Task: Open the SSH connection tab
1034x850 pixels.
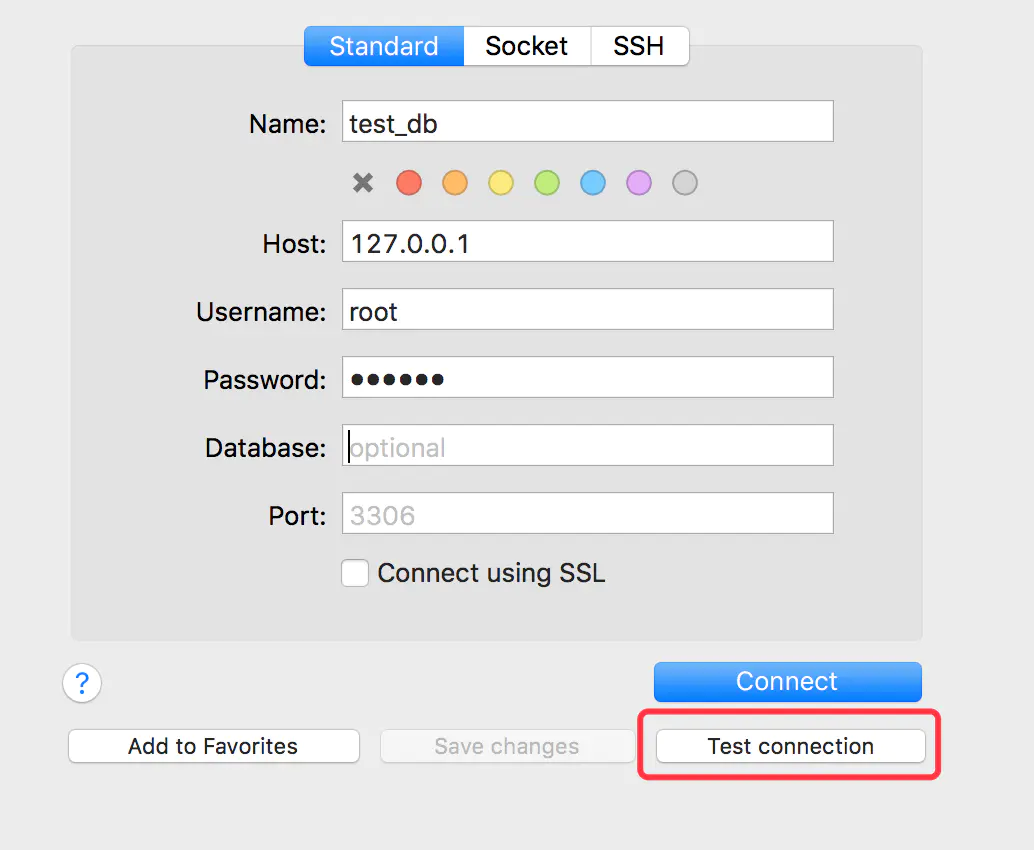Action: pyautogui.click(x=639, y=46)
